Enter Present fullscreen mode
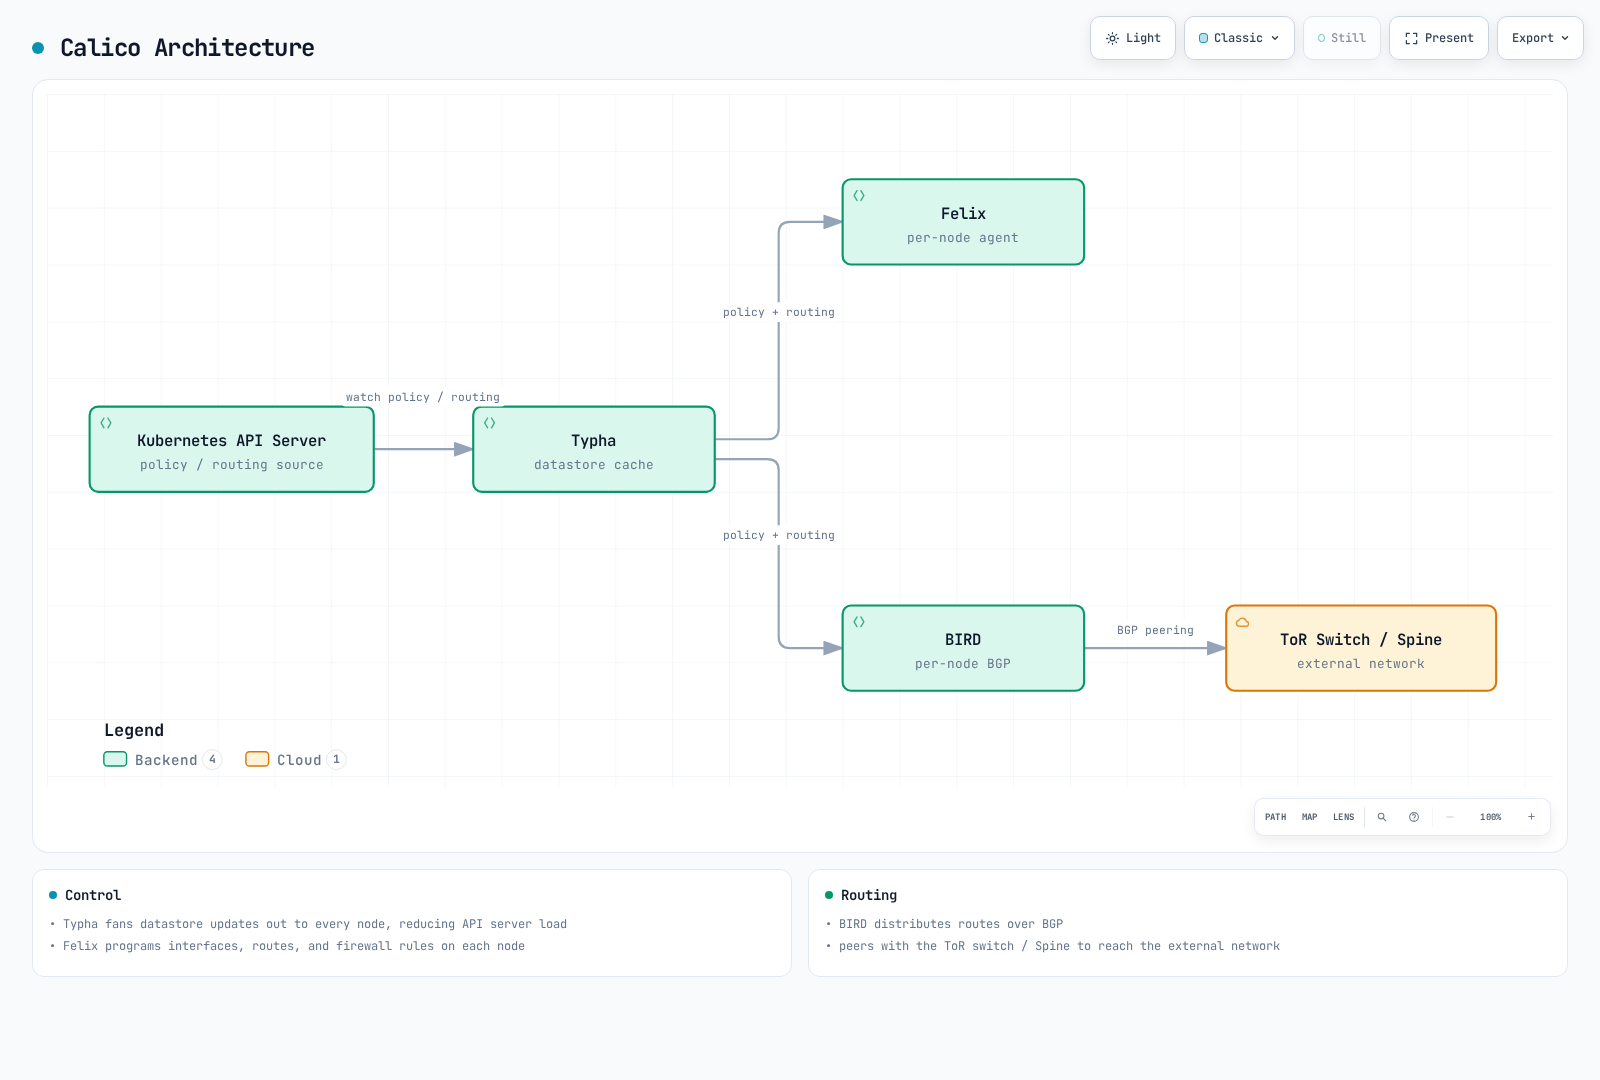Image resolution: width=1600 pixels, height=1080 pixels. 1439,38
